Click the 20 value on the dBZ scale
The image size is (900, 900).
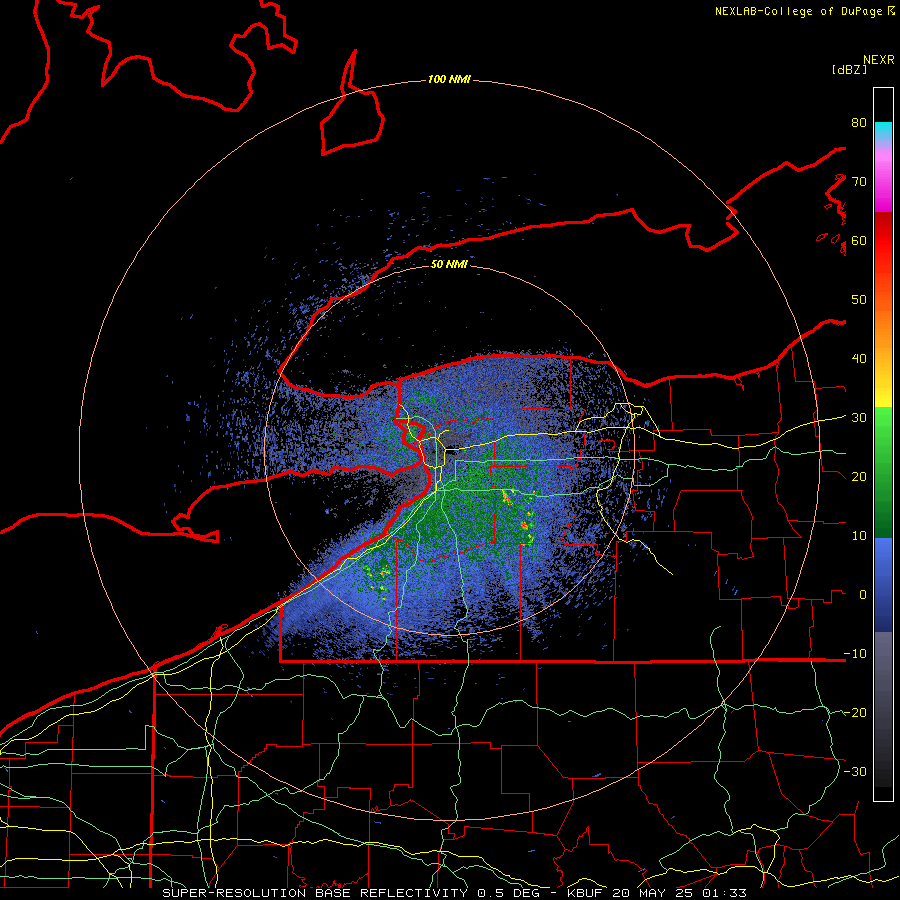859,476
